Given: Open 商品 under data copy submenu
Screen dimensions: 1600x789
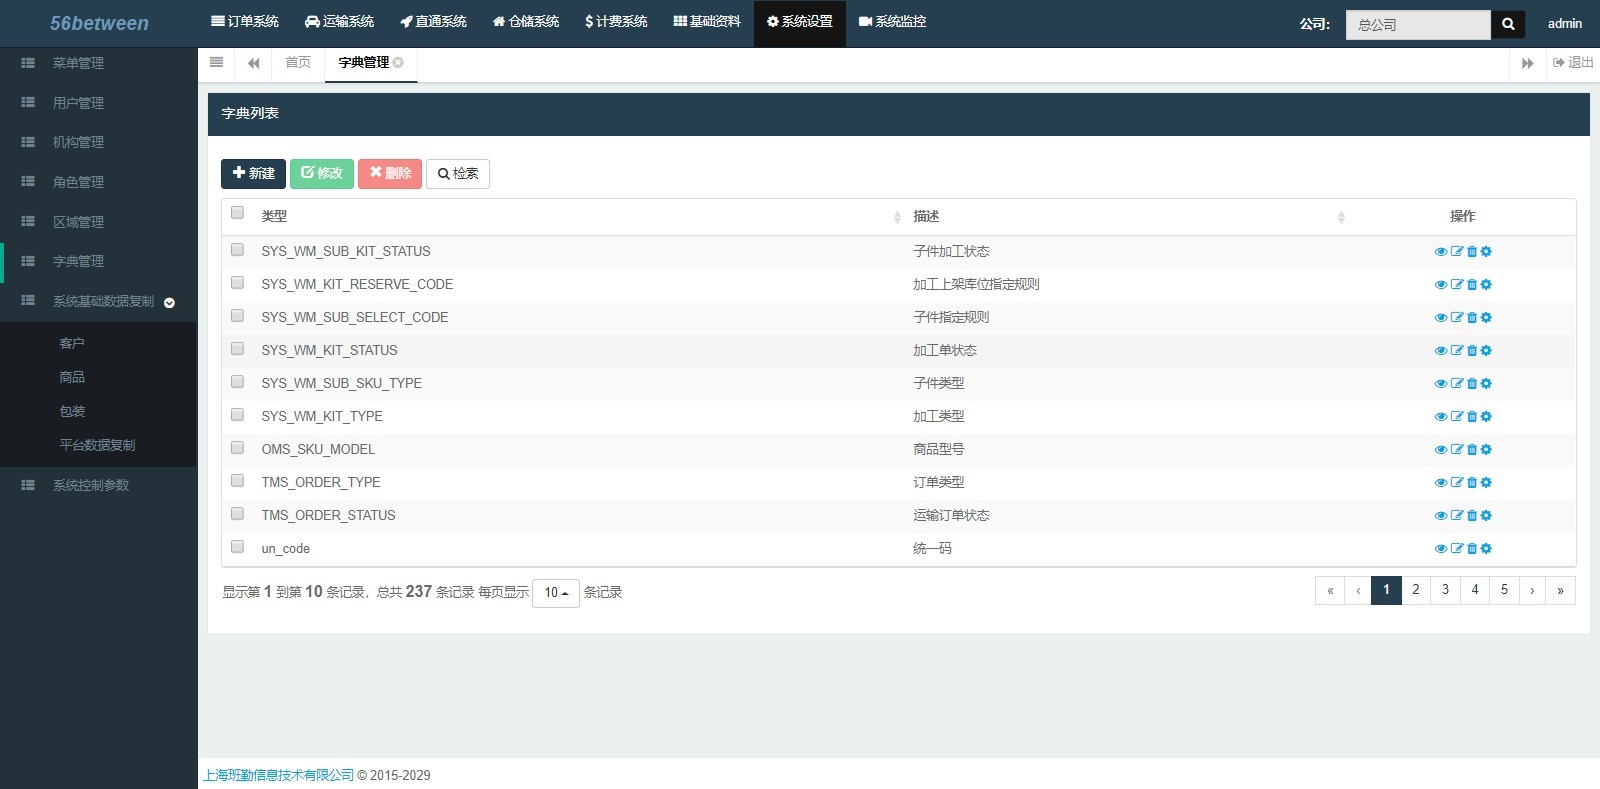Looking at the screenshot, I should pyautogui.click(x=72, y=378).
